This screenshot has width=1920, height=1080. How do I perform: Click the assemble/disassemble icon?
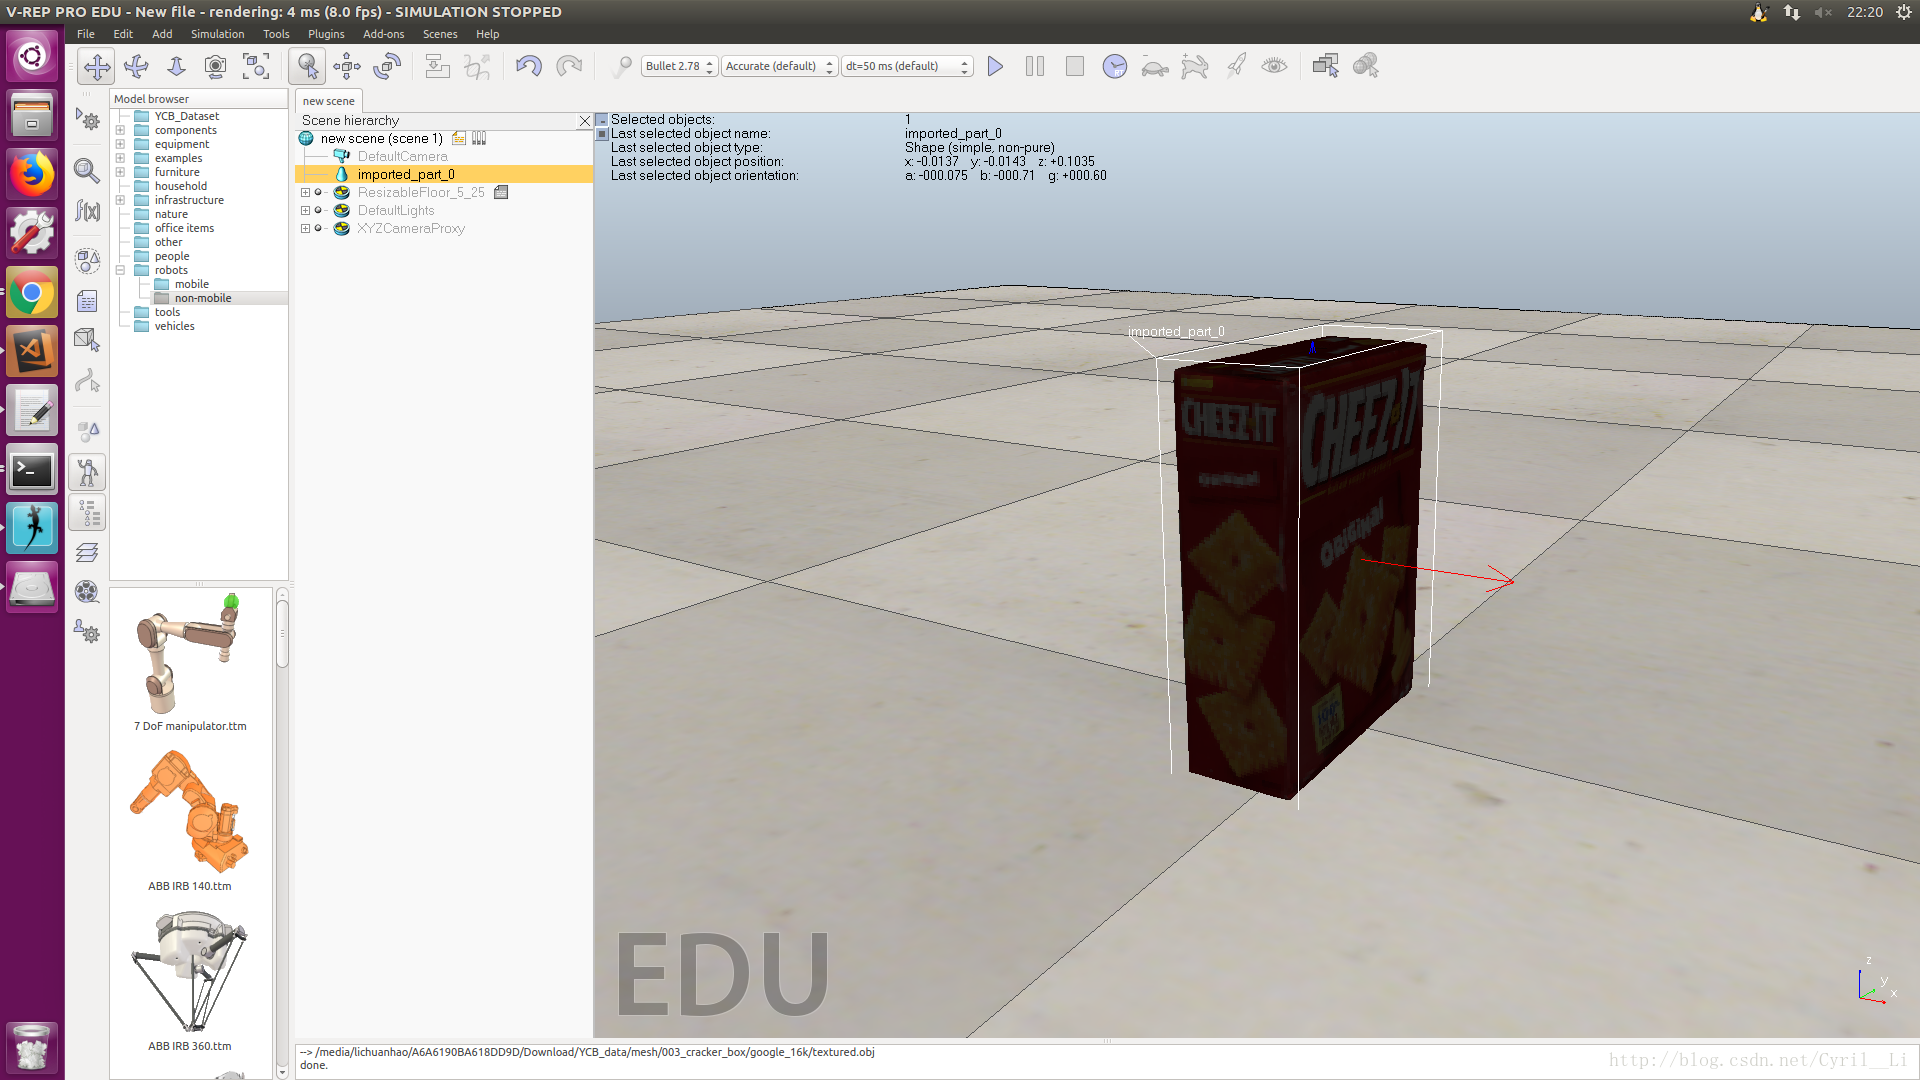437,66
